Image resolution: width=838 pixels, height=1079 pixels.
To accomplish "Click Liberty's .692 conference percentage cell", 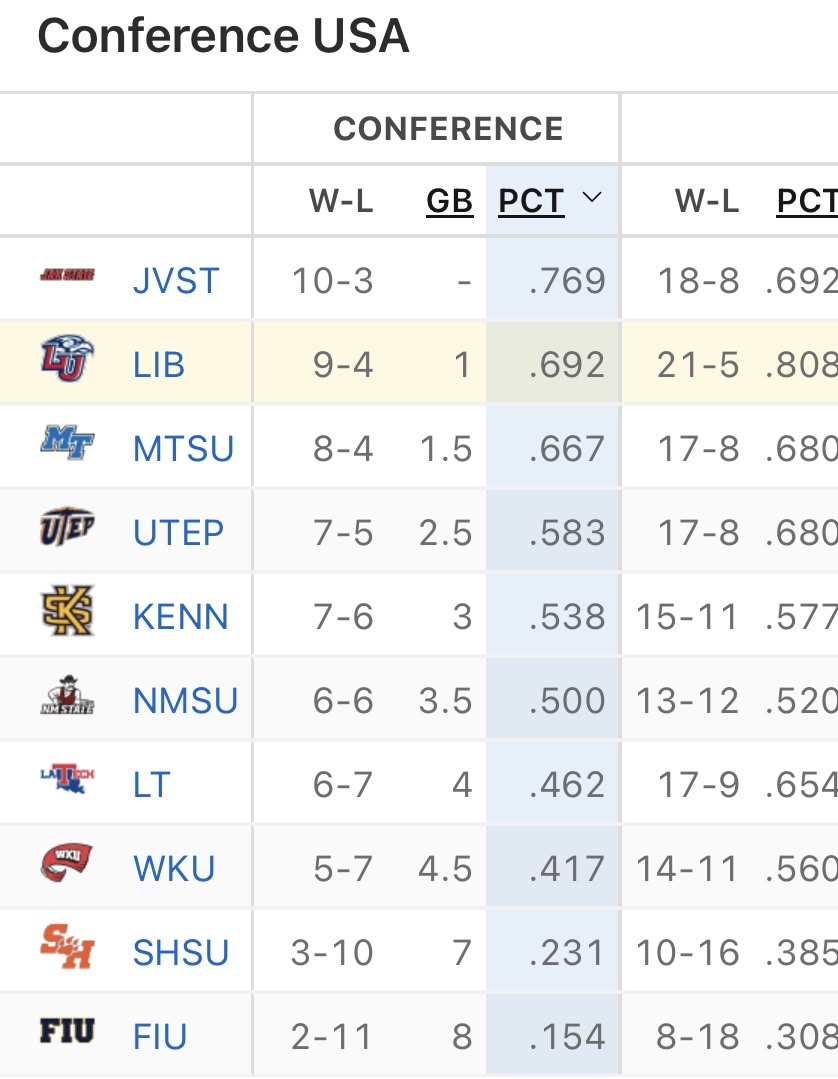I will (x=568, y=365).
